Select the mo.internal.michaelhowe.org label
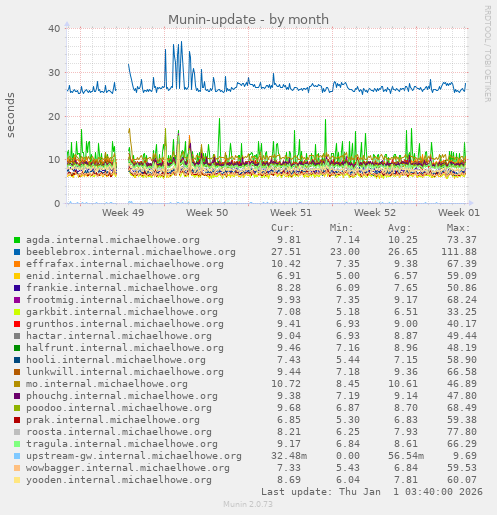497x515 pixels. pyautogui.click(x=107, y=384)
